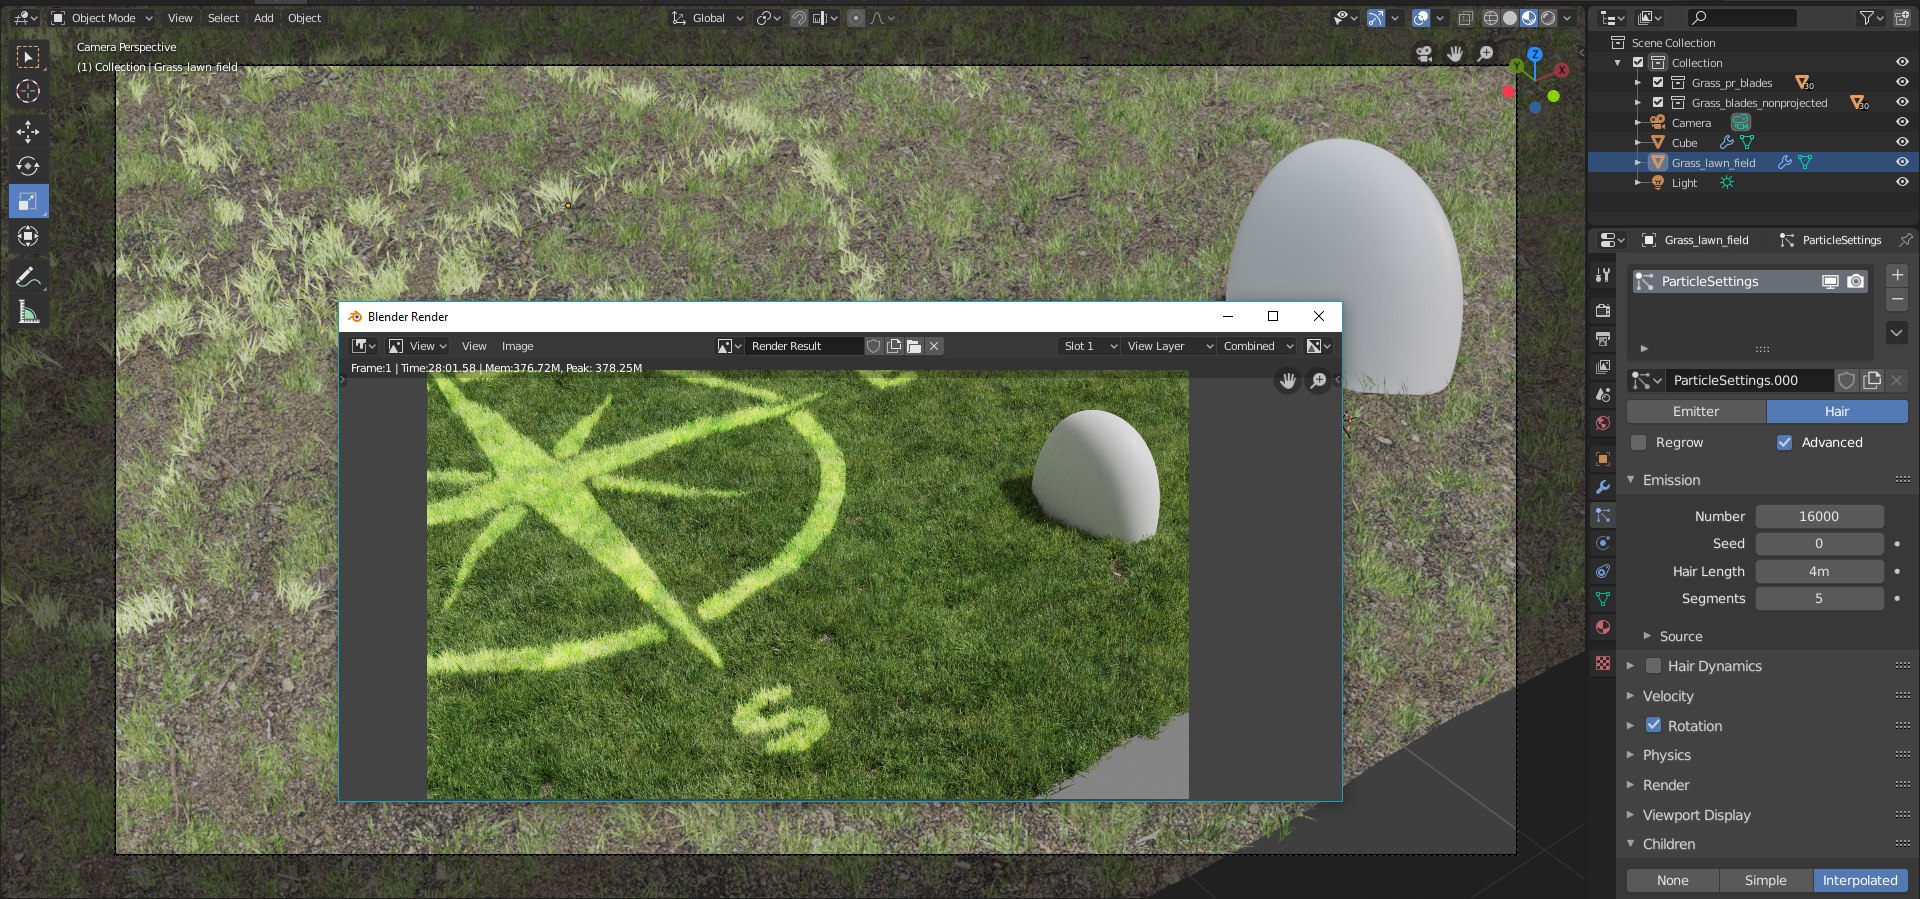
Task: Open the Object properties tab
Action: (x=1603, y=459)
